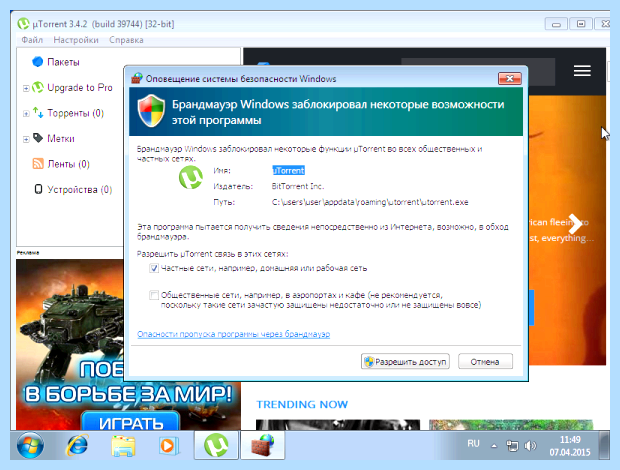Screen dimensions: 620x470
Task: Expand the Метки node
Action: coord(26,139)
